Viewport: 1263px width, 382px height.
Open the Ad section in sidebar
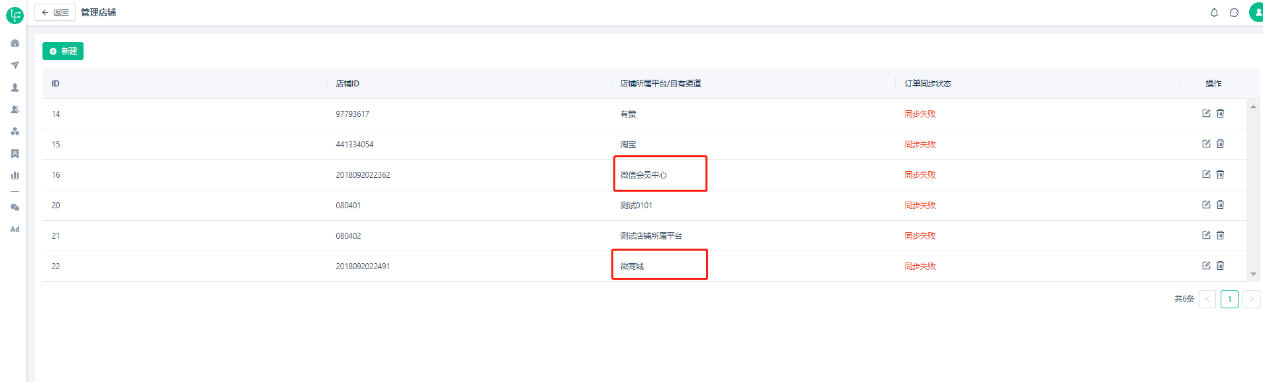click(15, 229)
